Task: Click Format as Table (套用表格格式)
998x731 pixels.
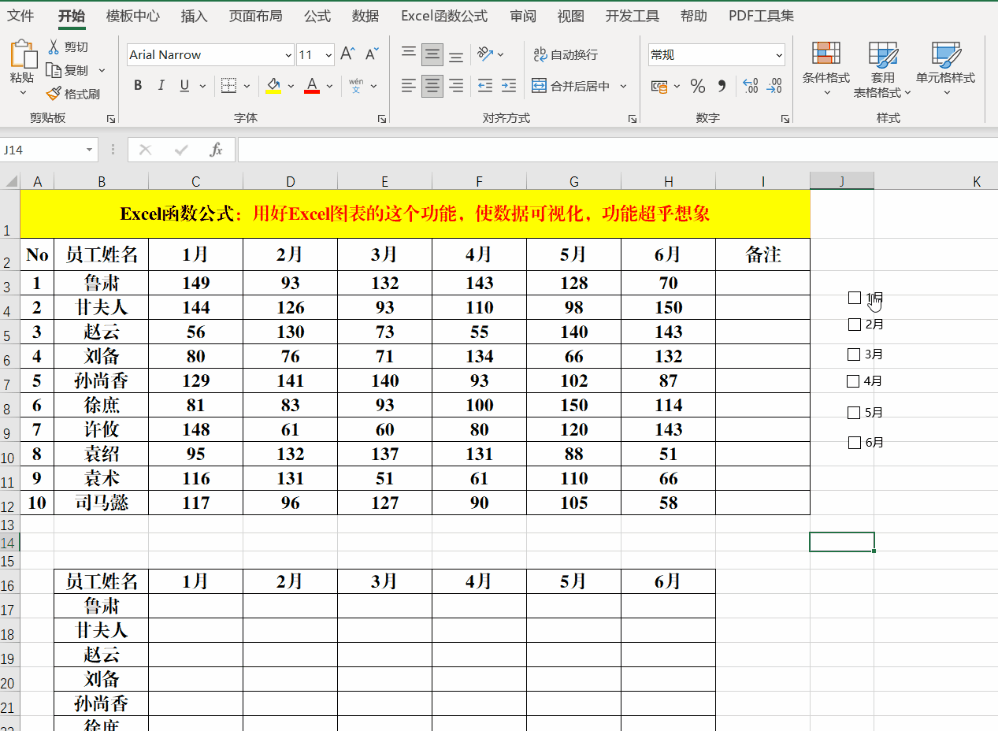Action: pyautogui.click(x=883, y=69)
